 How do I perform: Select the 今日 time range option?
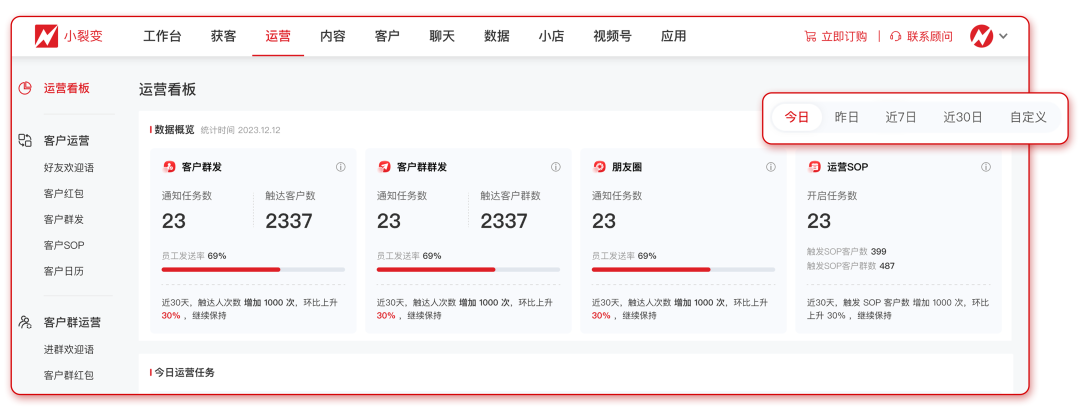797,117
